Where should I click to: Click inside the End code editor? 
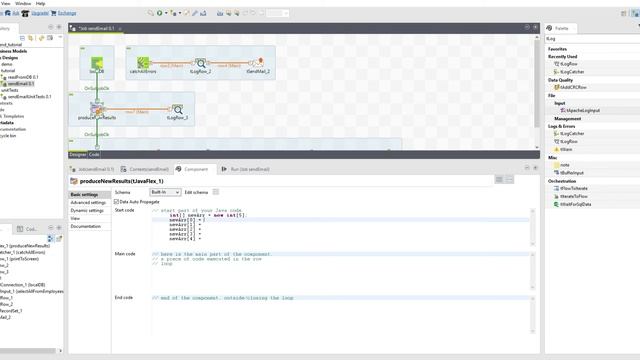click(341, 314)
